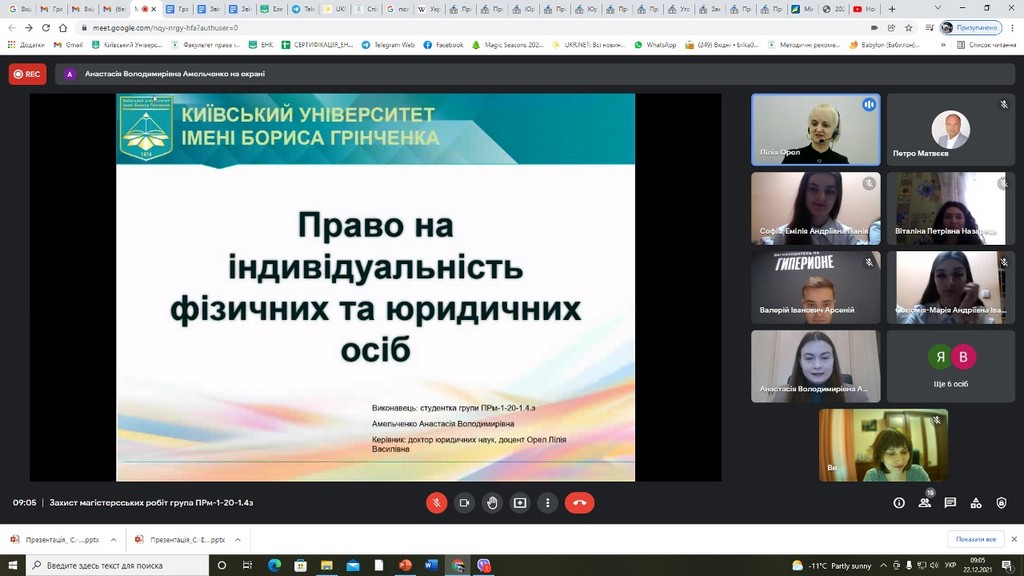Raise your hand in the meeting
1024x576 pixels.
tap(492, 503)
